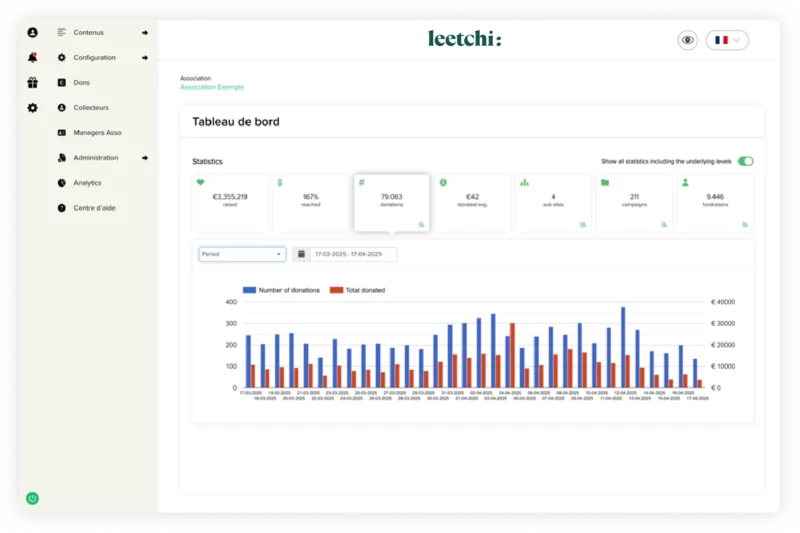Open the Period dropdown
800x533 pixels.
pyautogui.click(x=242, y=254)
